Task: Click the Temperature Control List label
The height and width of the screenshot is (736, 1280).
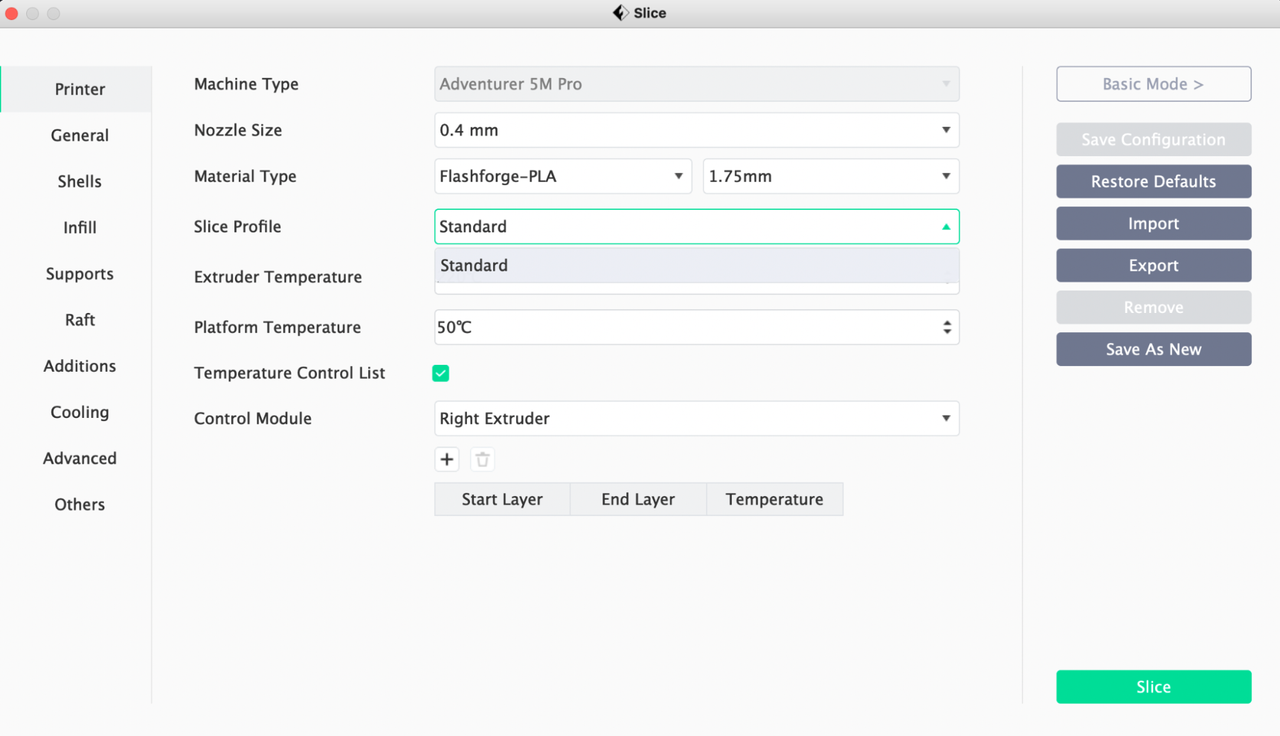Action: click(289, 373)
